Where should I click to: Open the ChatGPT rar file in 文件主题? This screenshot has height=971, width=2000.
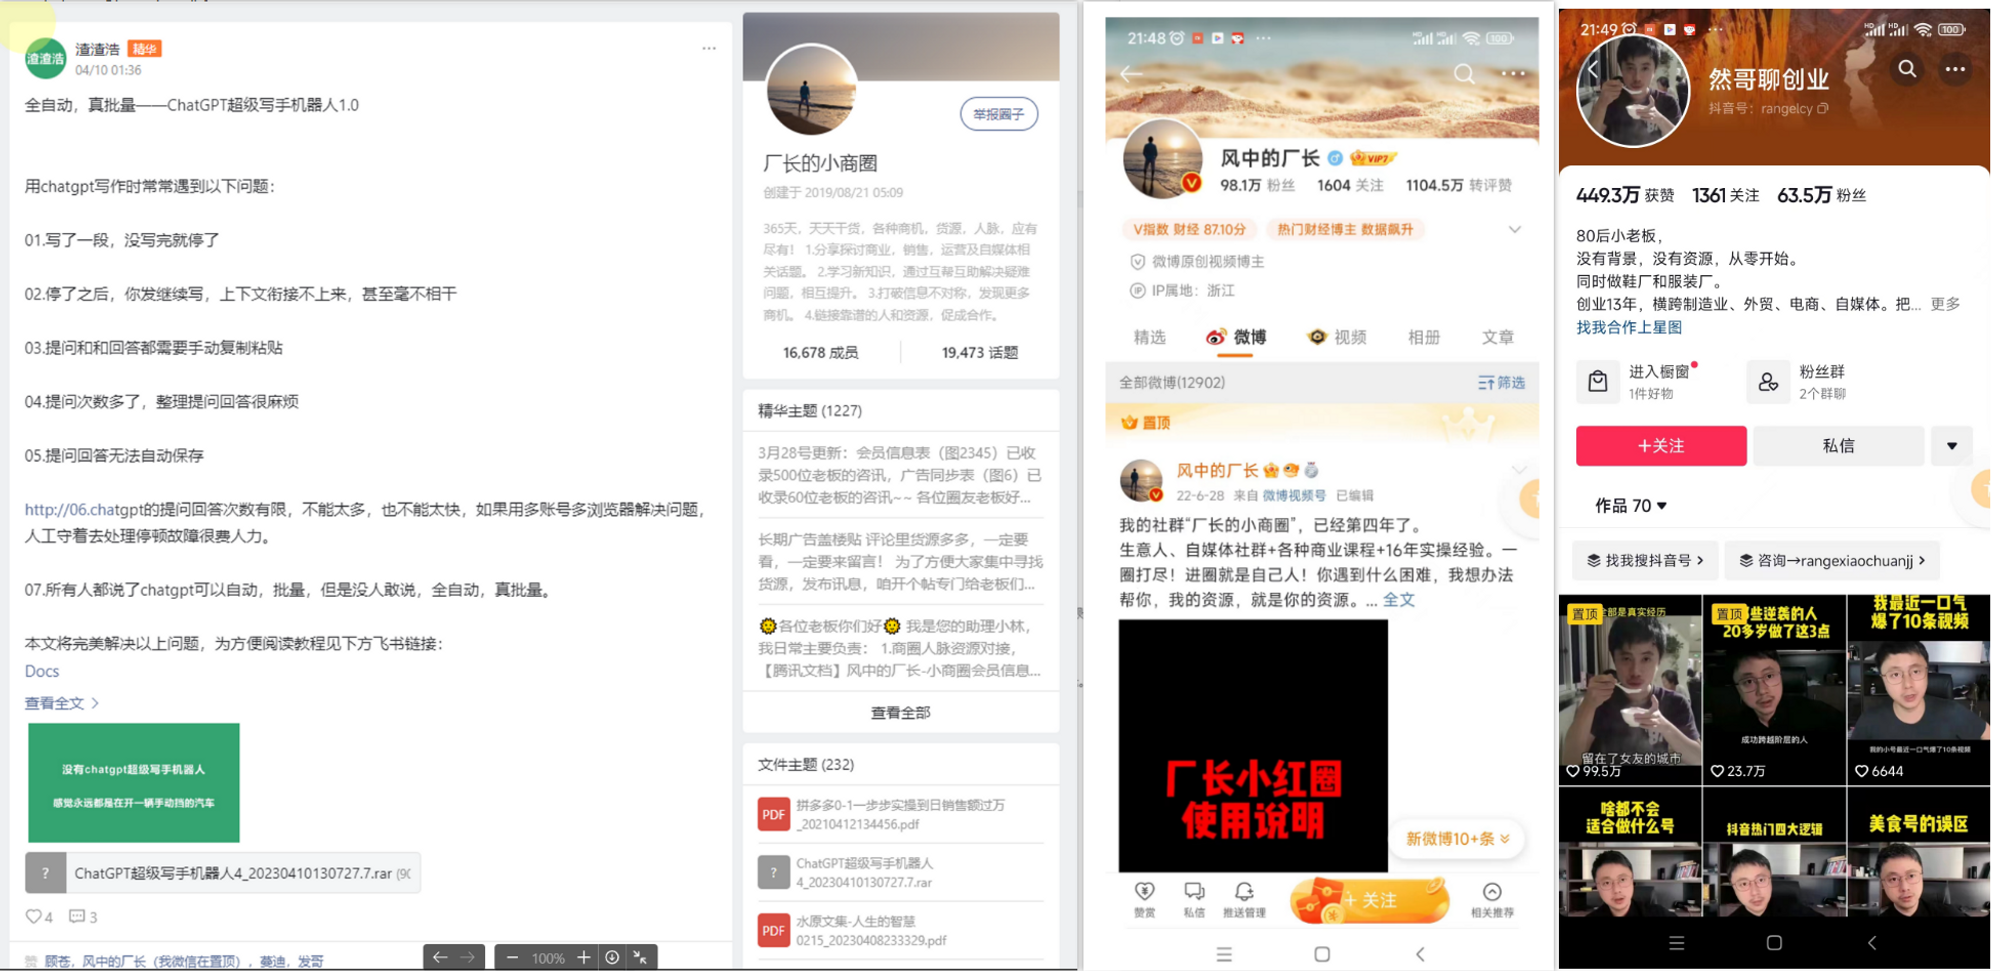coord(864,872)
